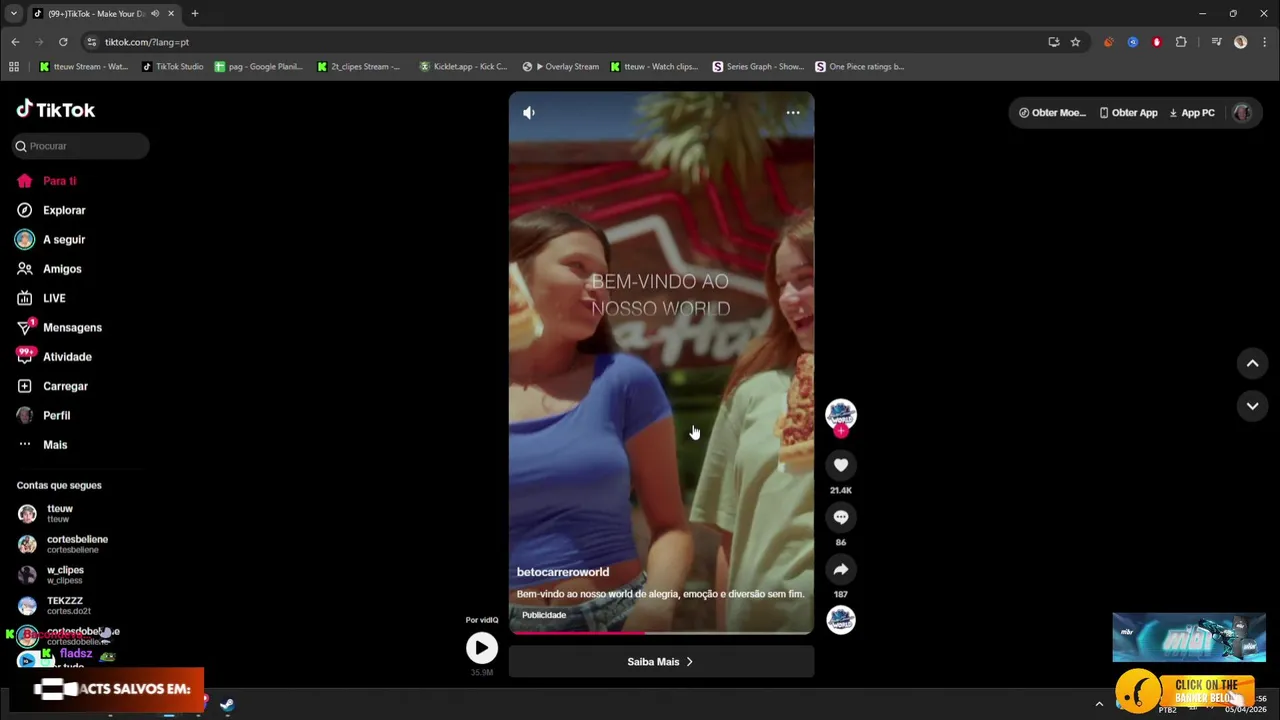1280x720 pixels.
Task: Click Obter Moedas button
Action: (x=1052, y=113)
